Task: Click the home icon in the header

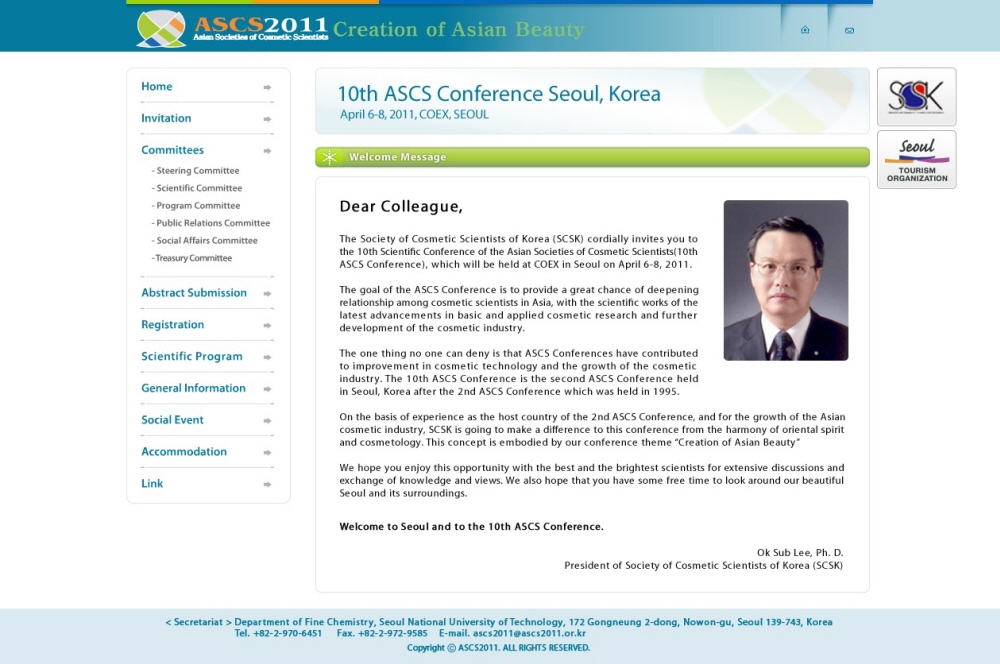Action: (805, 30)
